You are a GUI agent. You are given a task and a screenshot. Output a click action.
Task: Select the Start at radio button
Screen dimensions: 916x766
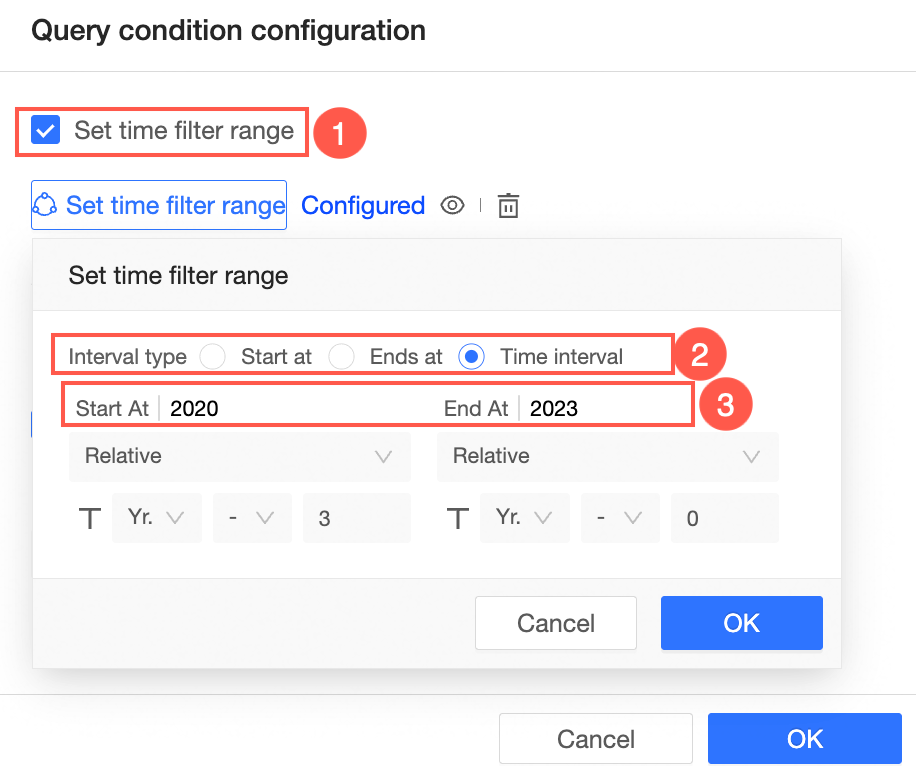(x=213, y=356)
